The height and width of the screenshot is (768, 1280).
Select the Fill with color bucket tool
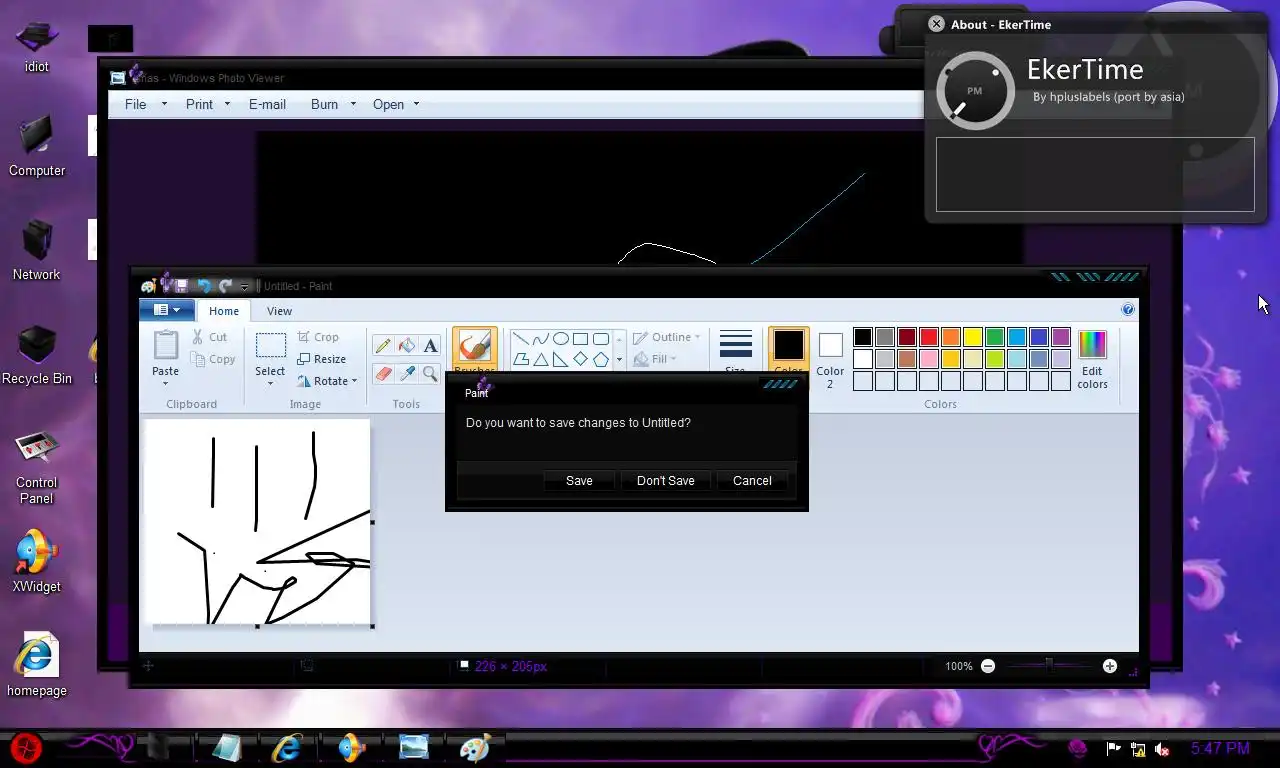click(x=407, y=346)
